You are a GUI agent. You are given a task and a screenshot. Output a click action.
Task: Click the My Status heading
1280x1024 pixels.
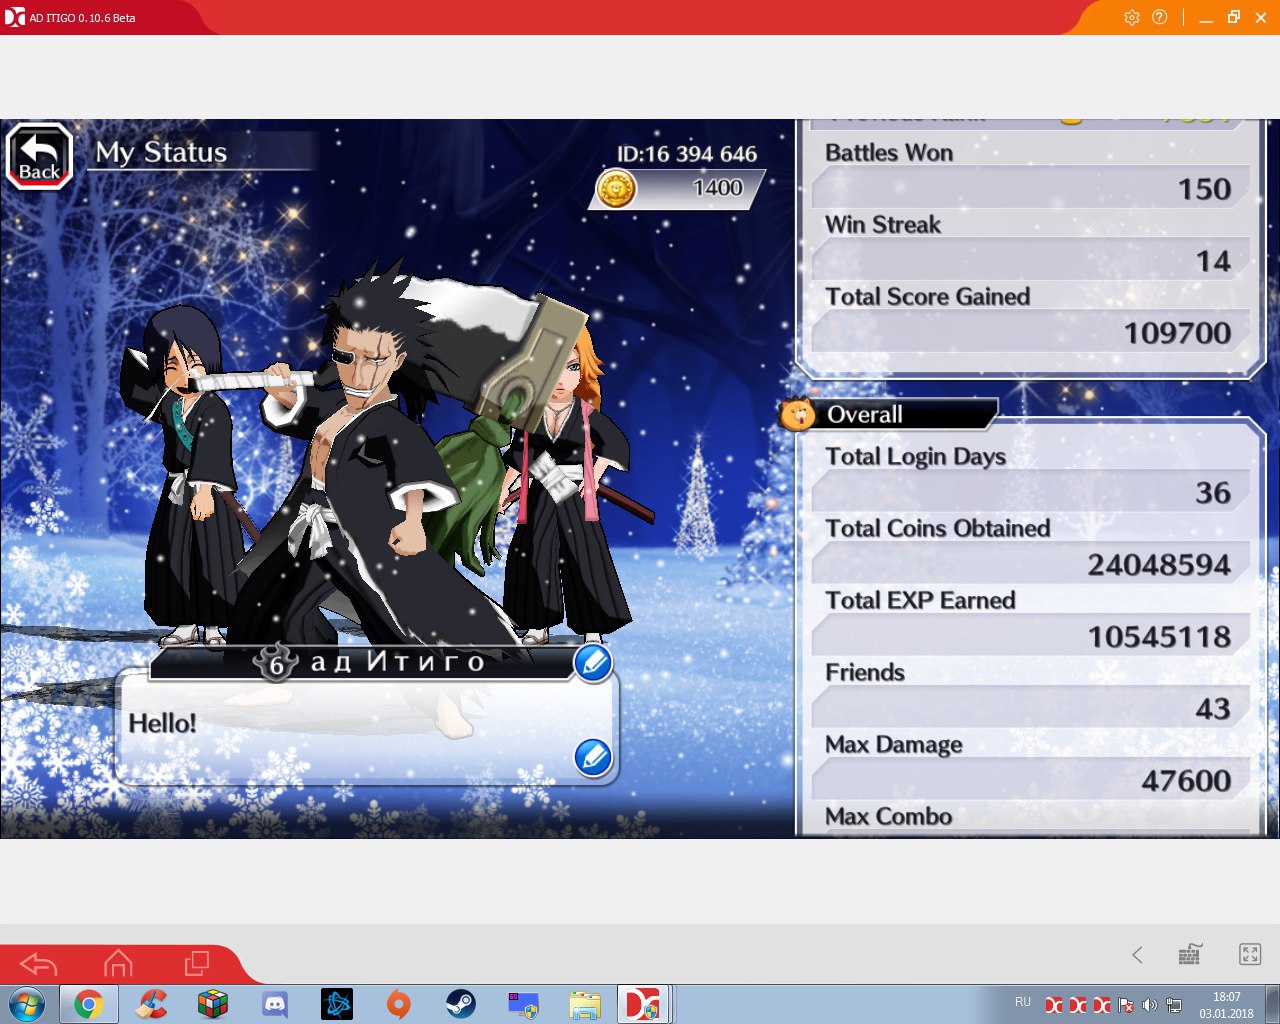click(161, 152)
